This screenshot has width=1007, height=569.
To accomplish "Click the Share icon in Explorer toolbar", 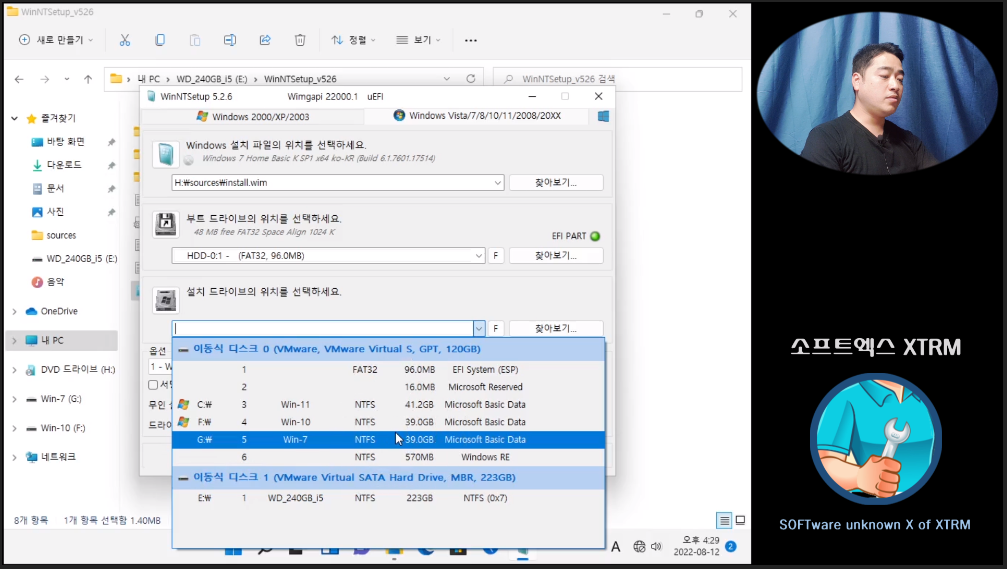I will [265, 40].
